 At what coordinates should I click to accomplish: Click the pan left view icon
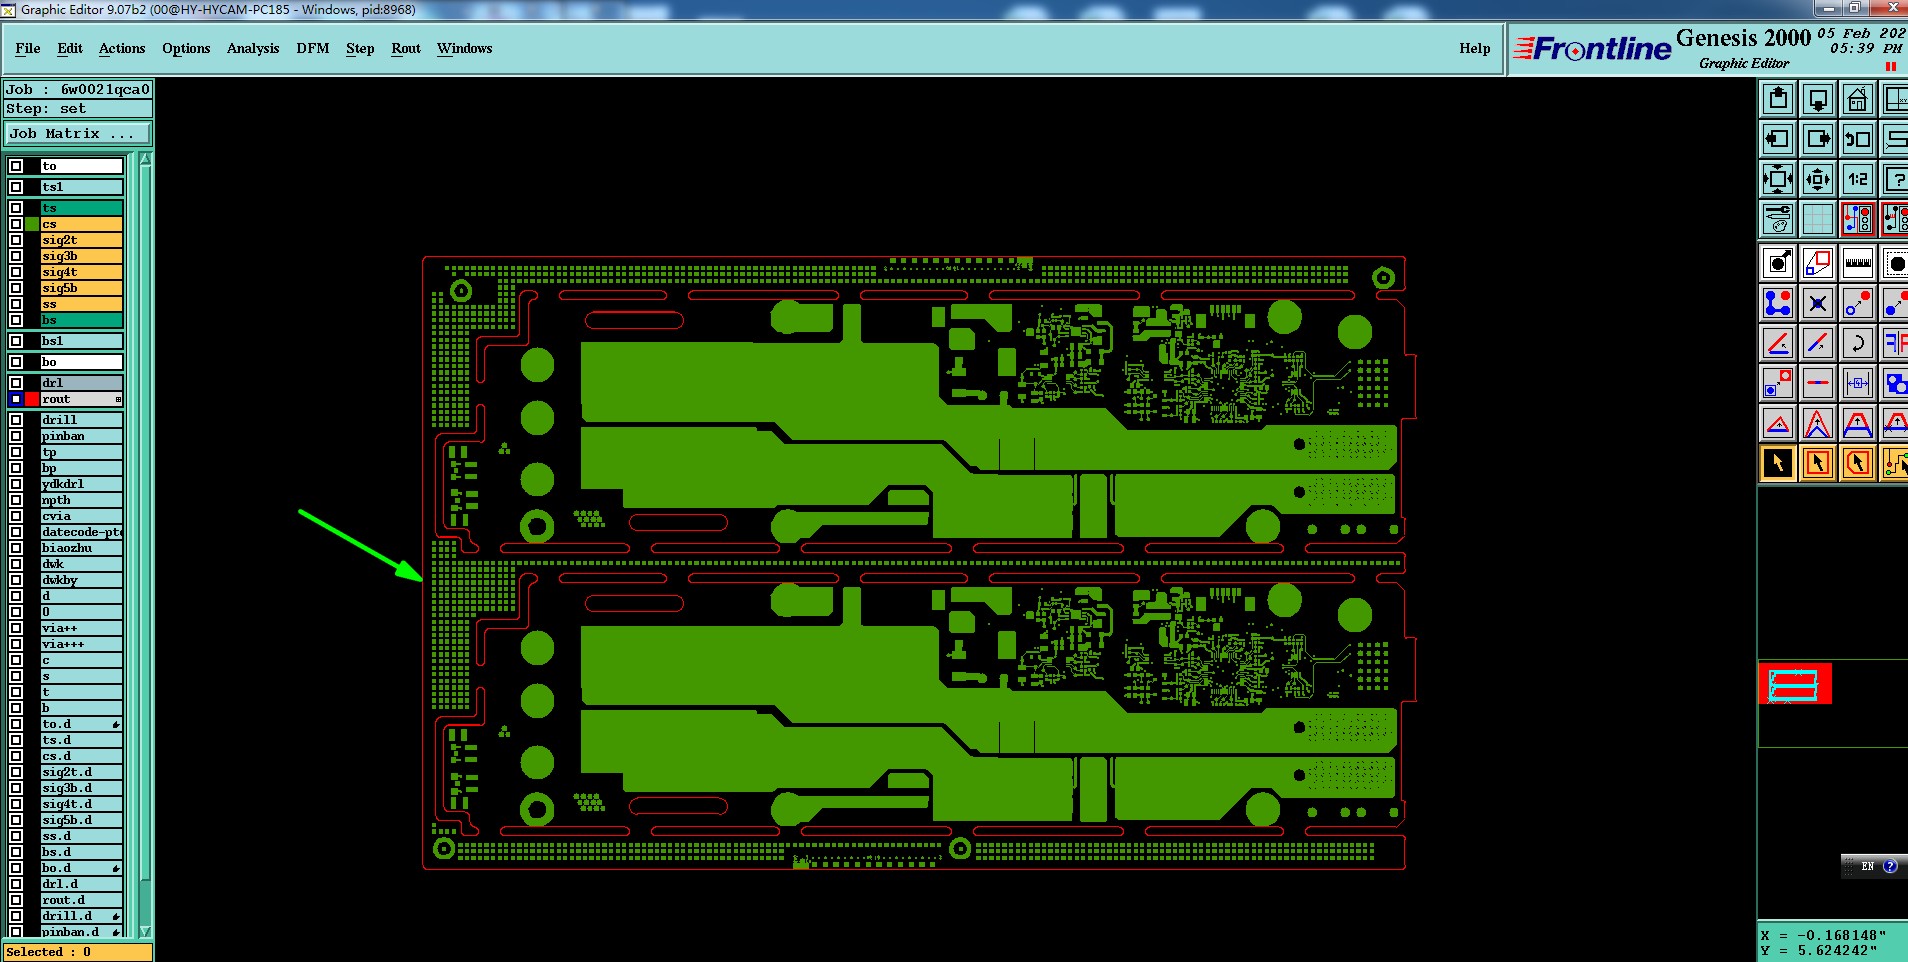coord(1777,139)
